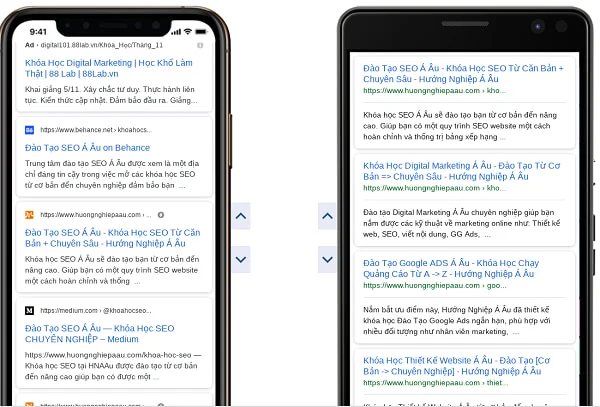Click the Google Ads course description snippet

click(457, 321)
